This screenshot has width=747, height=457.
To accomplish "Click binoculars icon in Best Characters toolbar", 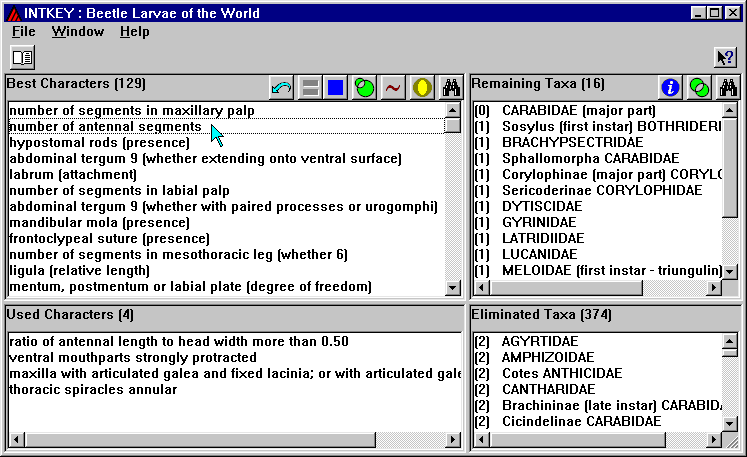I will [x=452, y=88].
